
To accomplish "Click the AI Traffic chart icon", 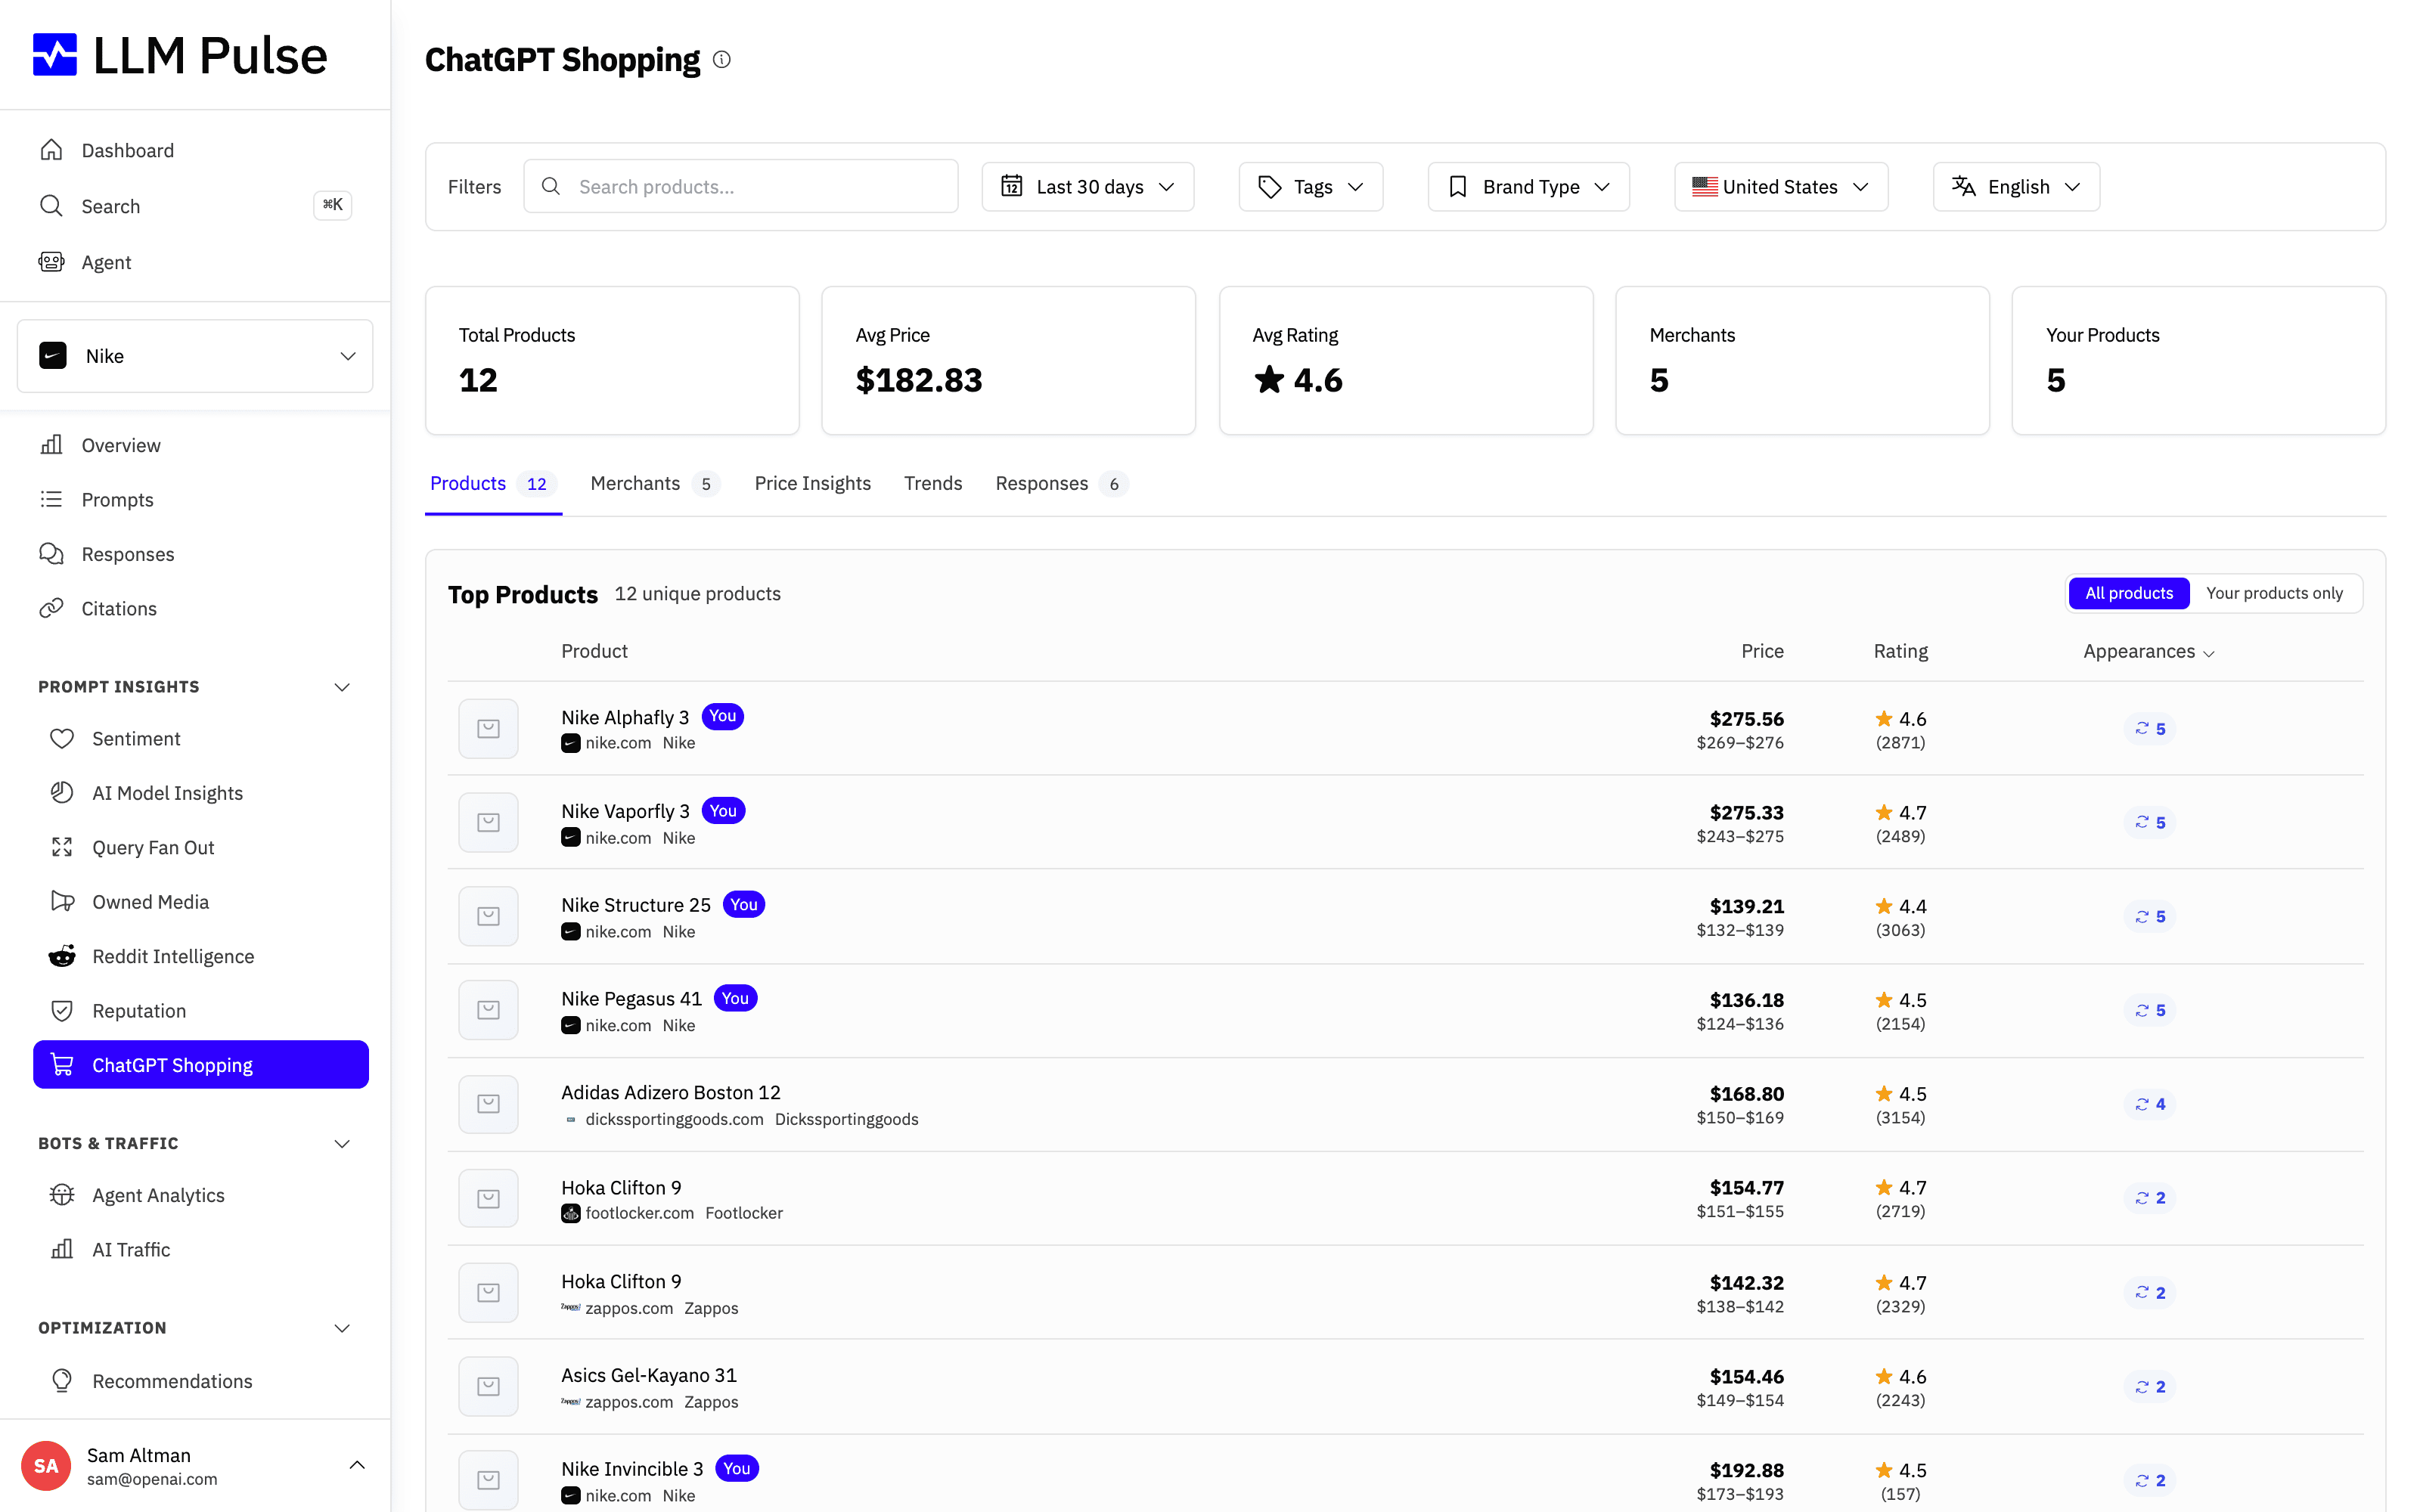I will 62,1249.
